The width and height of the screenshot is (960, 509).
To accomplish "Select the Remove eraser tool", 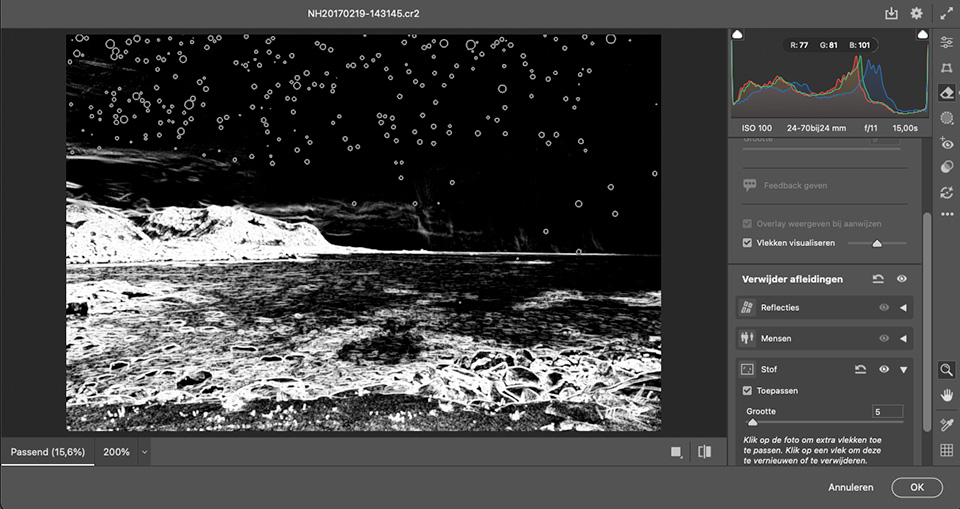I will 946,93.
